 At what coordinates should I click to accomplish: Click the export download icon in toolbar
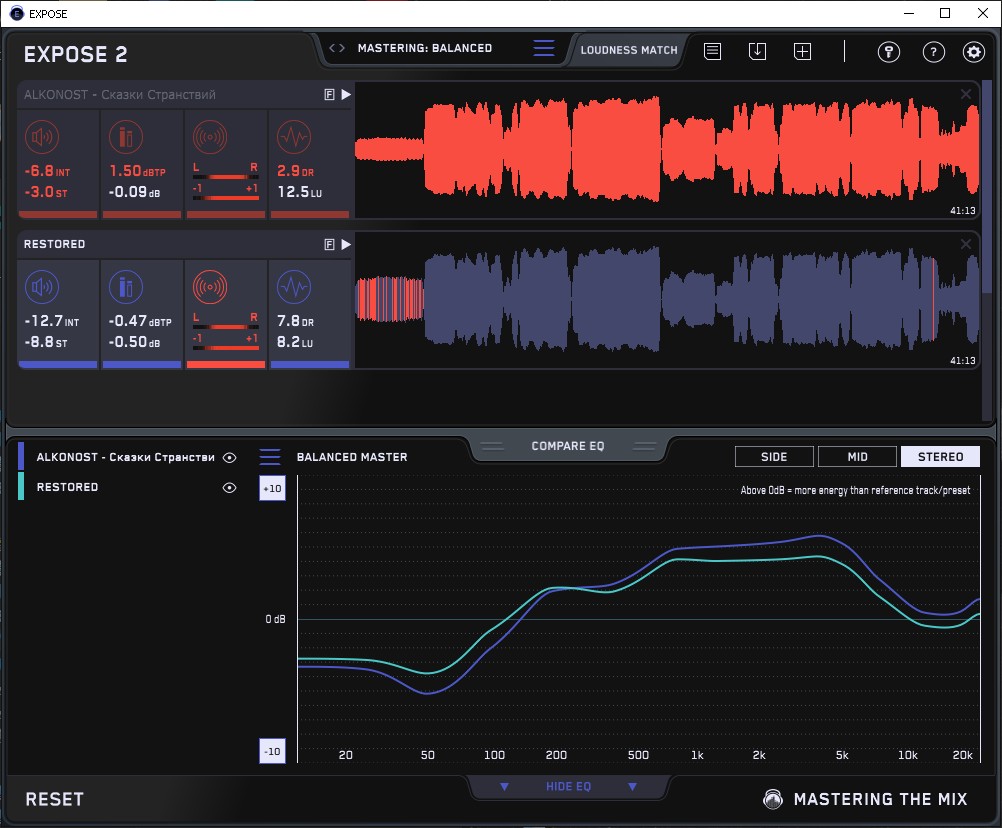(x=757, y=51)
